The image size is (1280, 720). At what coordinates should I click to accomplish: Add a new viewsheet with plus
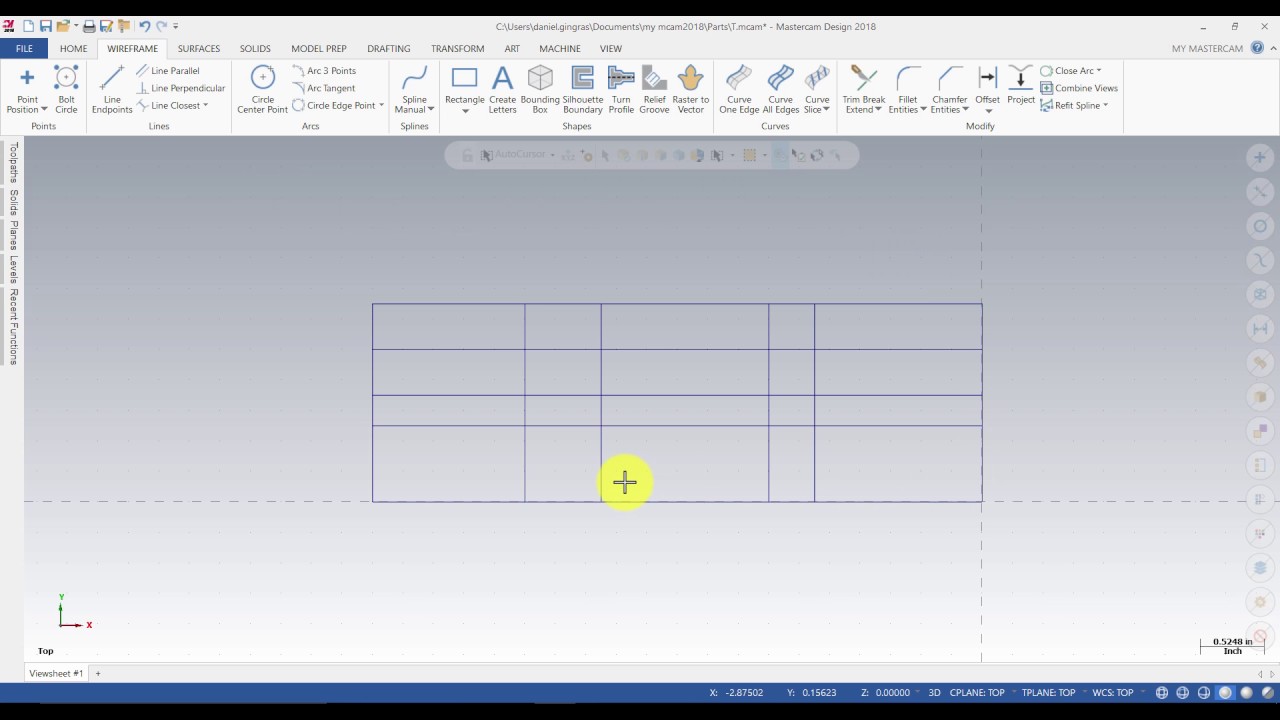(98, 673)
